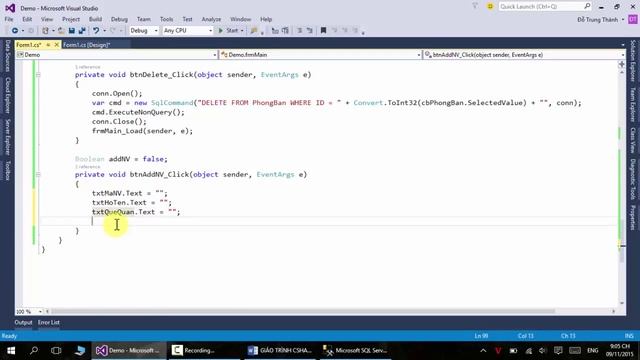Screen dimensions: 640x360
Task: Show the Error List panel tab
Action: point(49,322)
